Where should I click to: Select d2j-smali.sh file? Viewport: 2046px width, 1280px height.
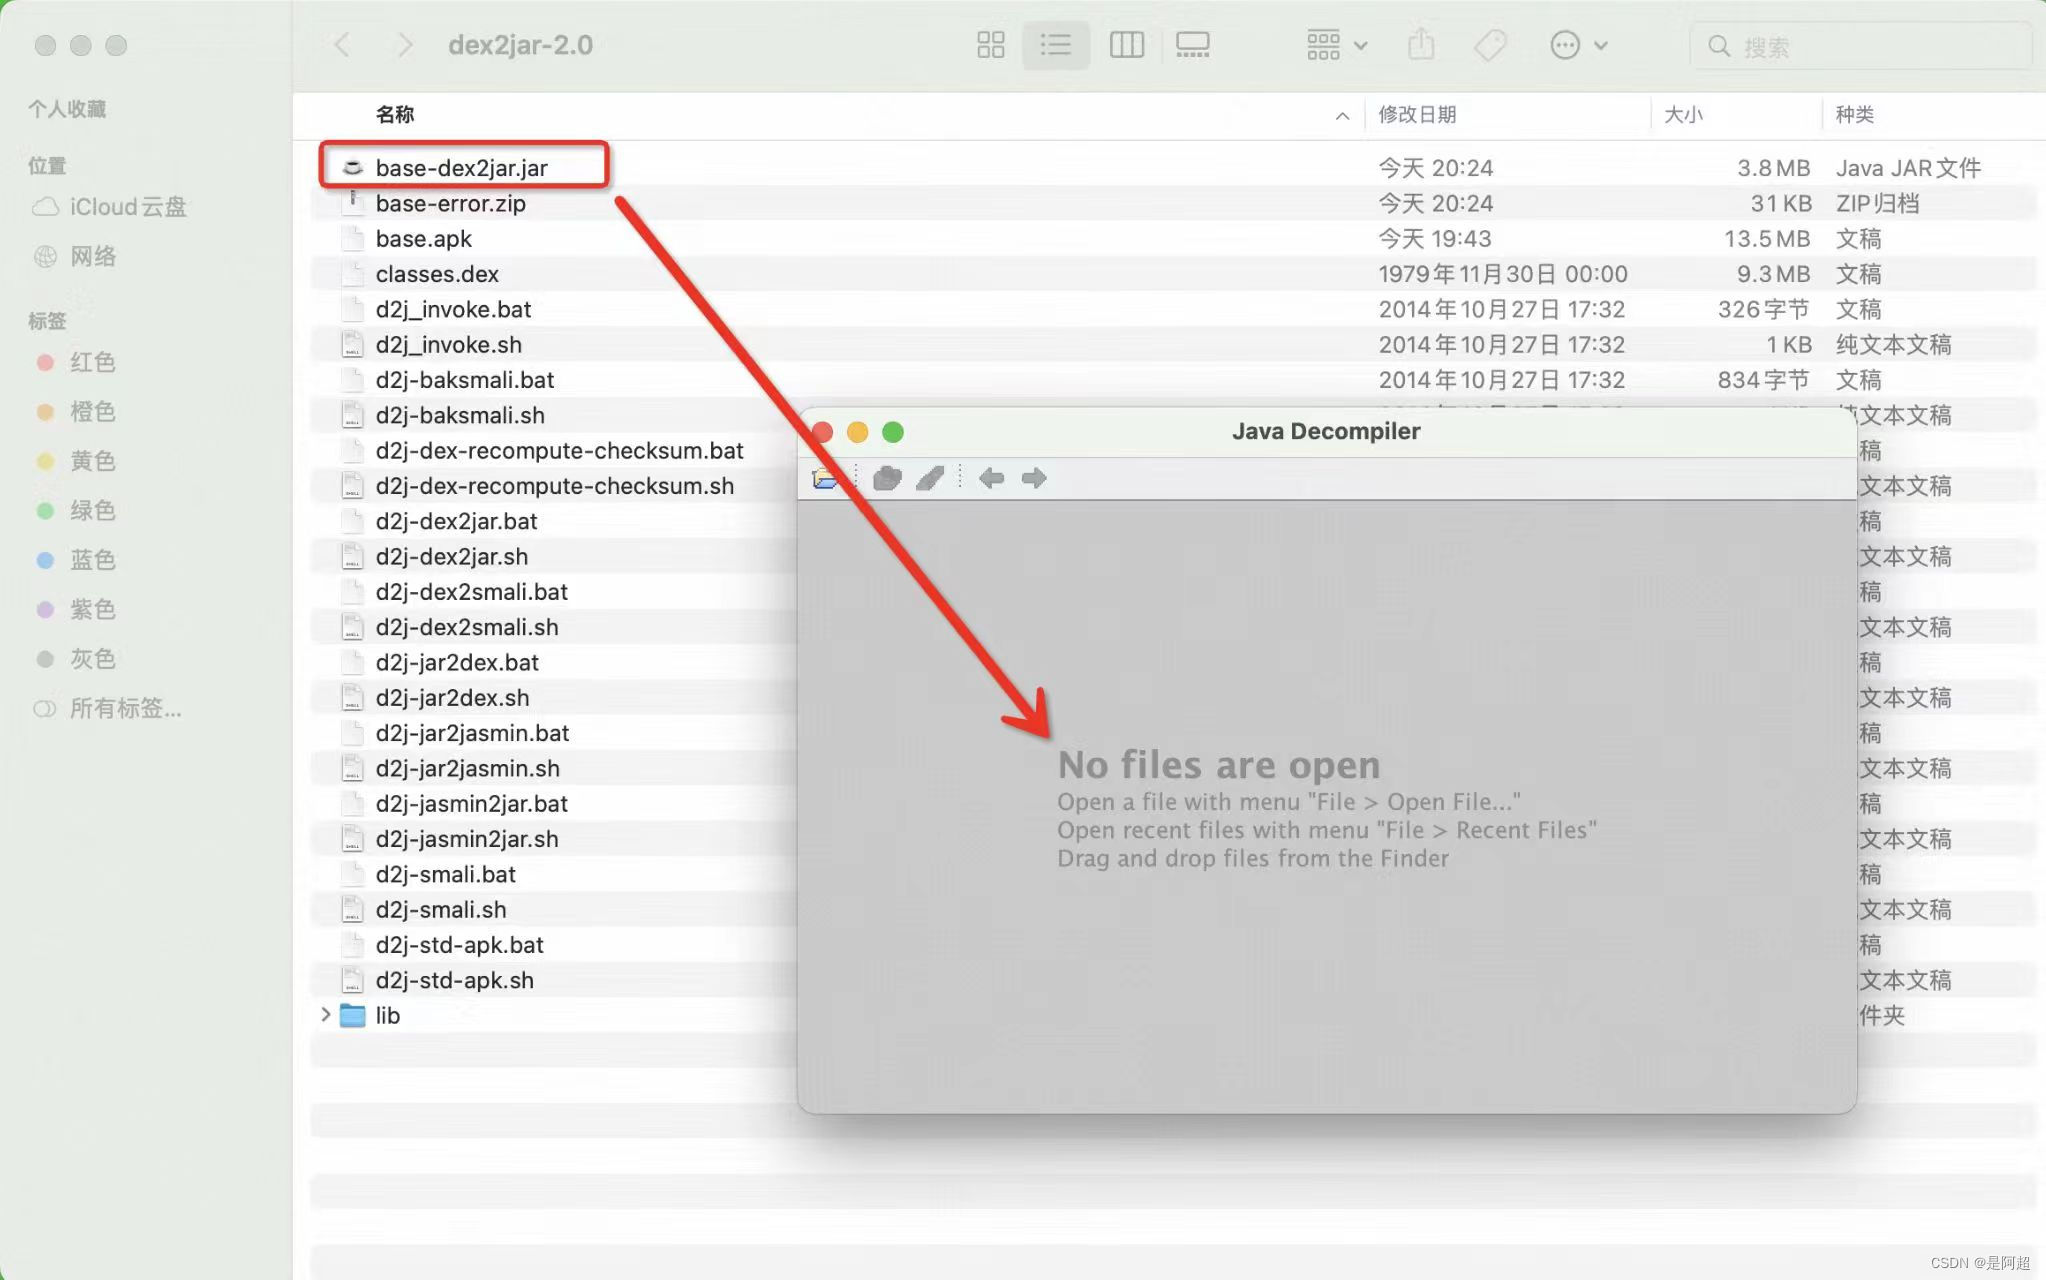(441, 910)
